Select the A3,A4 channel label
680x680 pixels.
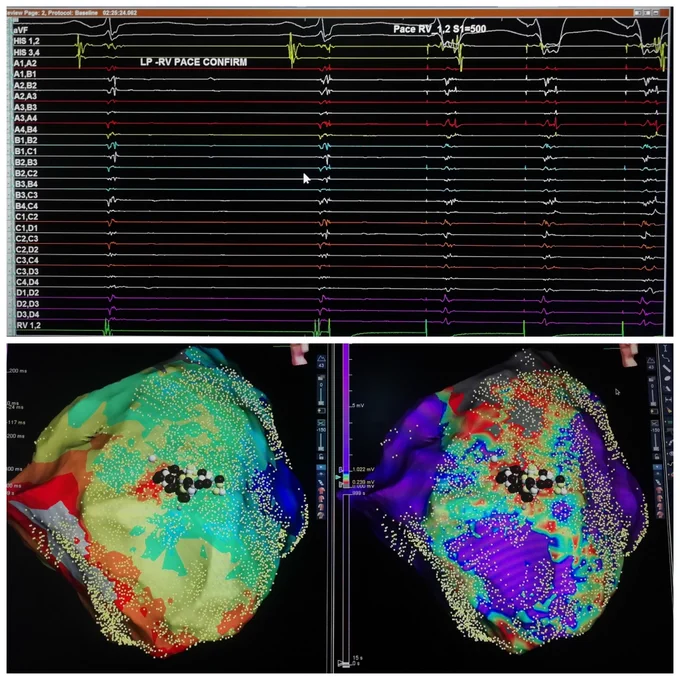point(26,118)
